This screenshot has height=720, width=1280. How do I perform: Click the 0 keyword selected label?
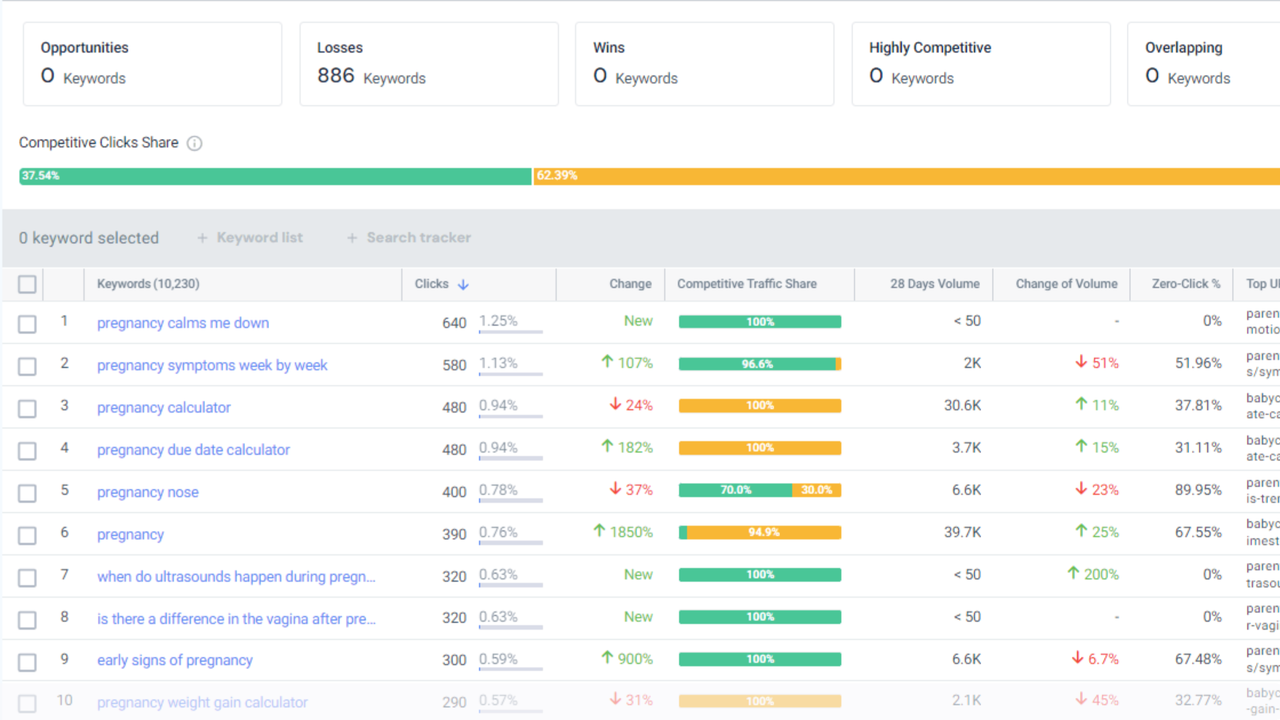click(x=89, y=238)
